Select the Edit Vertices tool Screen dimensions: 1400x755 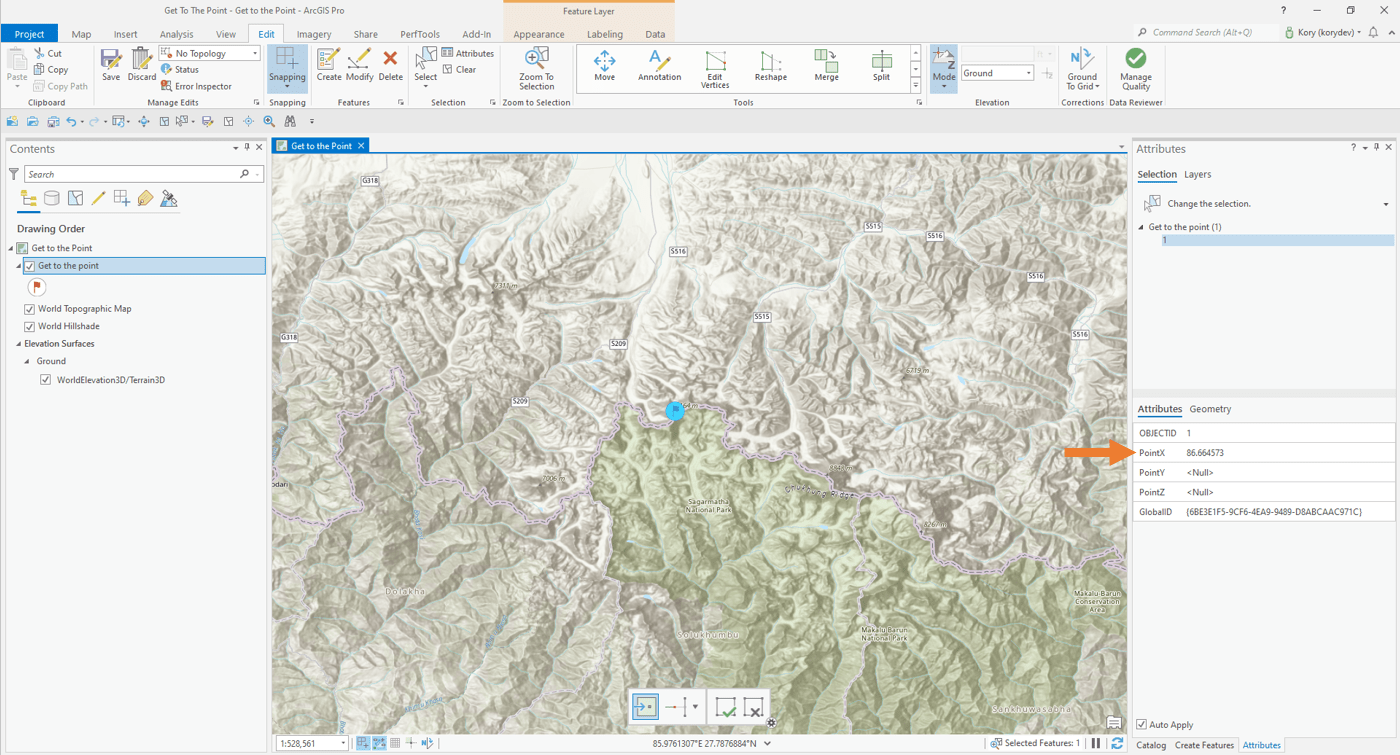coord(715,69)
